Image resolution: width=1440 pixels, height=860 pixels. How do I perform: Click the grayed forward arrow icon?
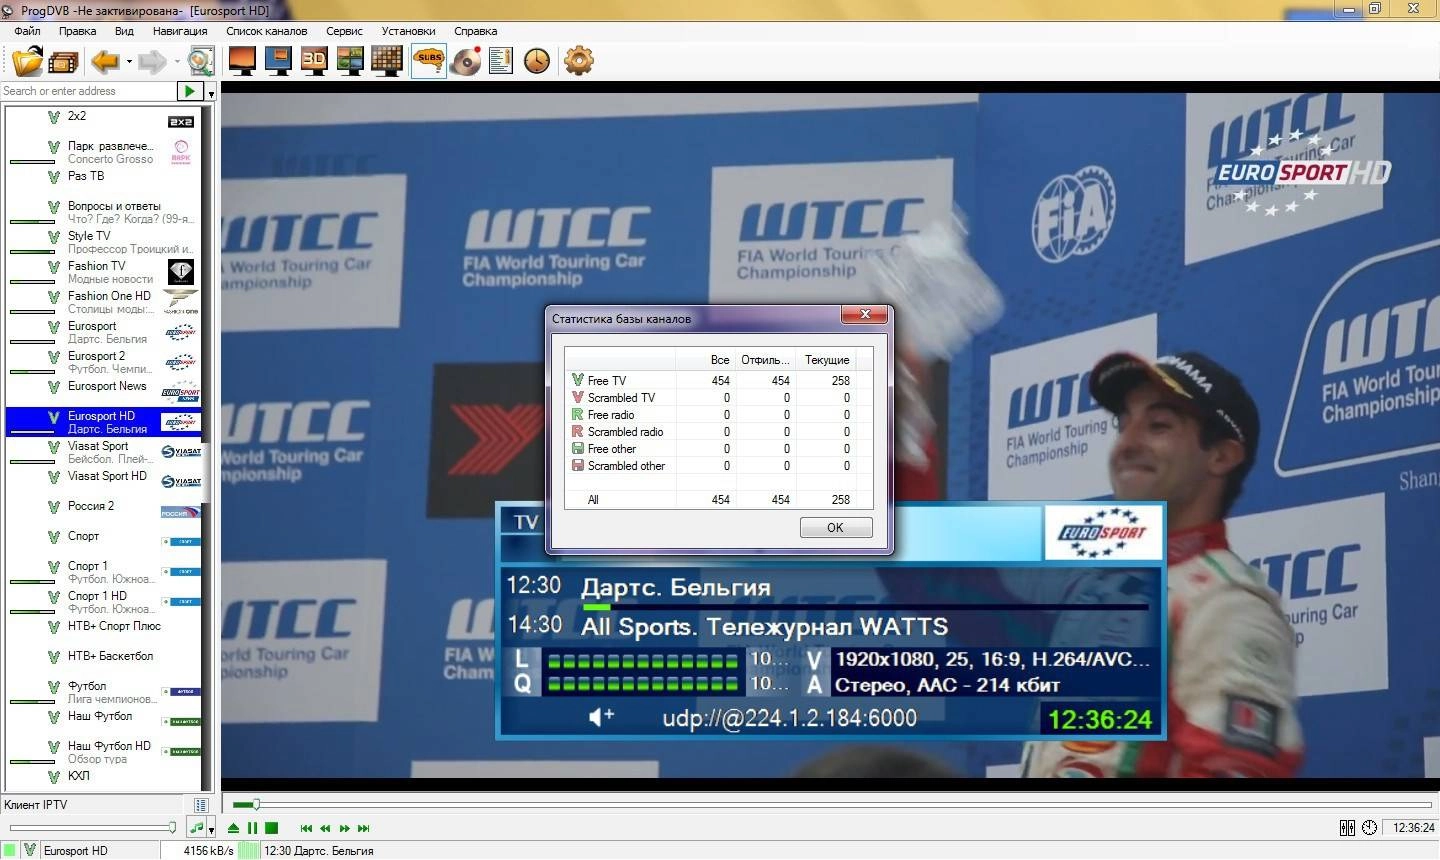153,62
